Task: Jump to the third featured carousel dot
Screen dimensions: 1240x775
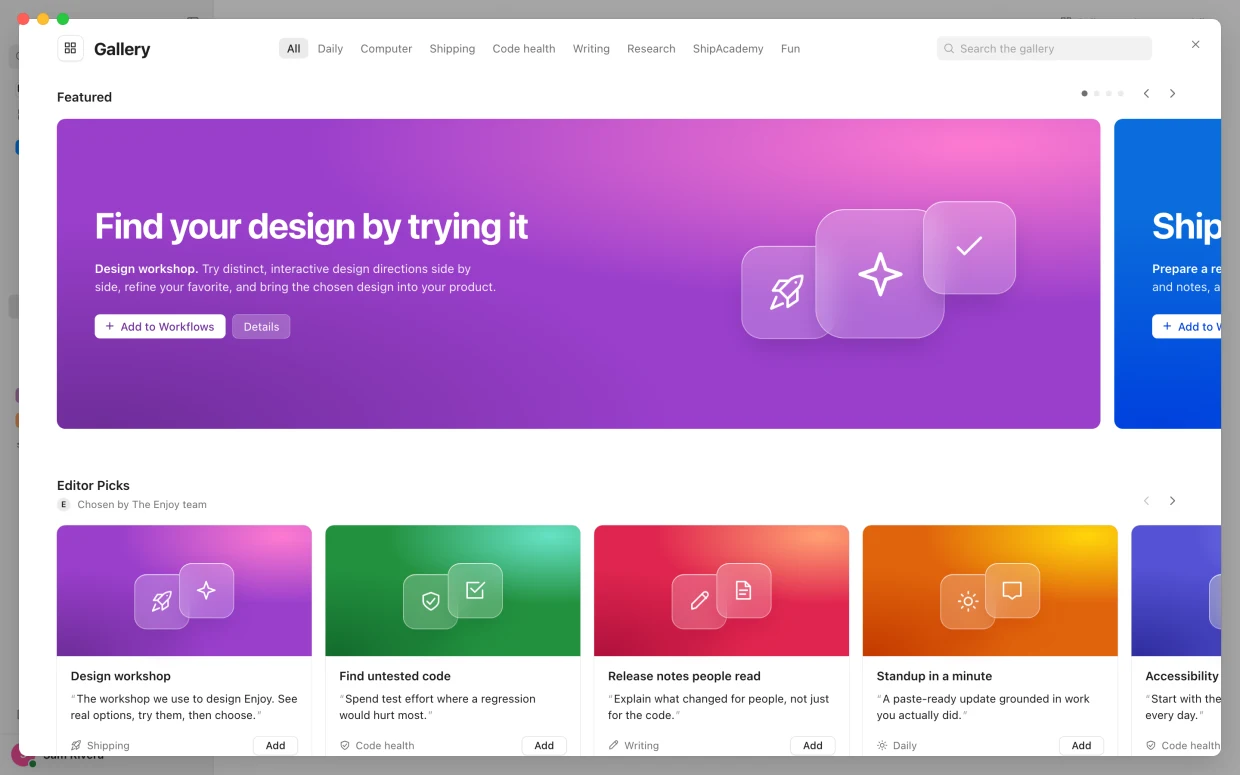Action: 1108,93
